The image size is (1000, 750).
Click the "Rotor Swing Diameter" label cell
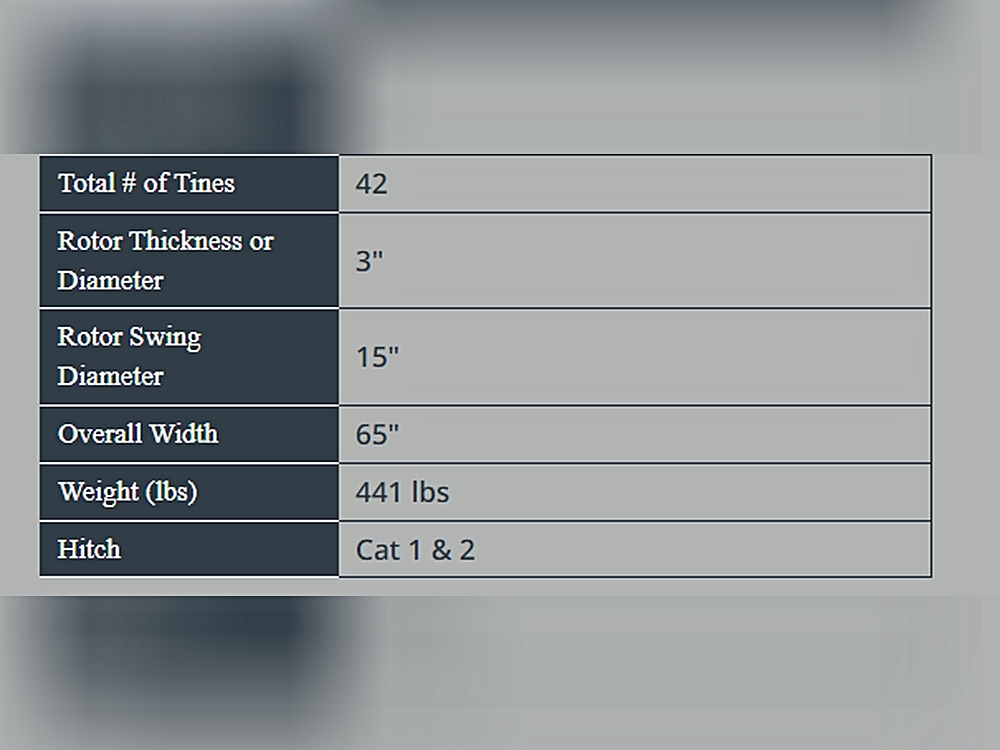coord(129,356)
